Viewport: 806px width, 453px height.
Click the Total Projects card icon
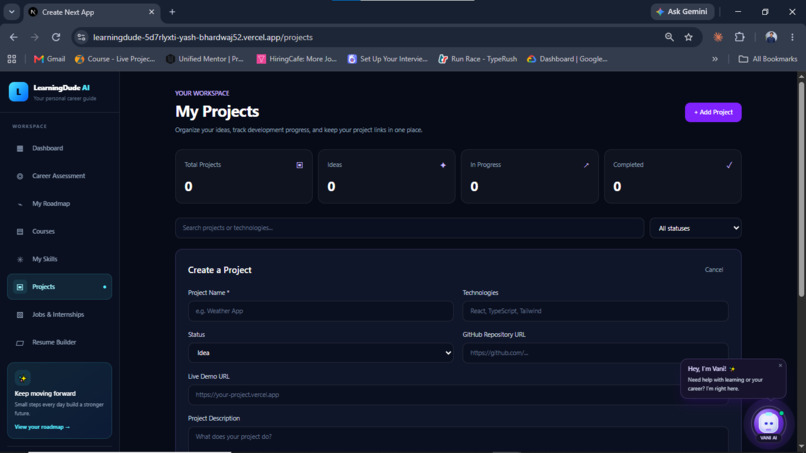(300, 165)
